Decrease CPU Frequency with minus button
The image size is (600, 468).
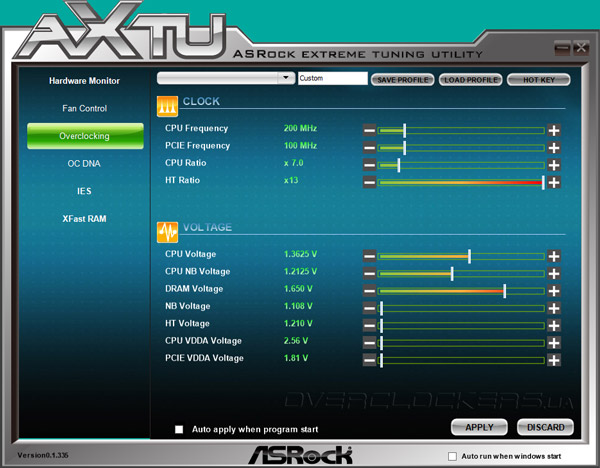point(369,130)
